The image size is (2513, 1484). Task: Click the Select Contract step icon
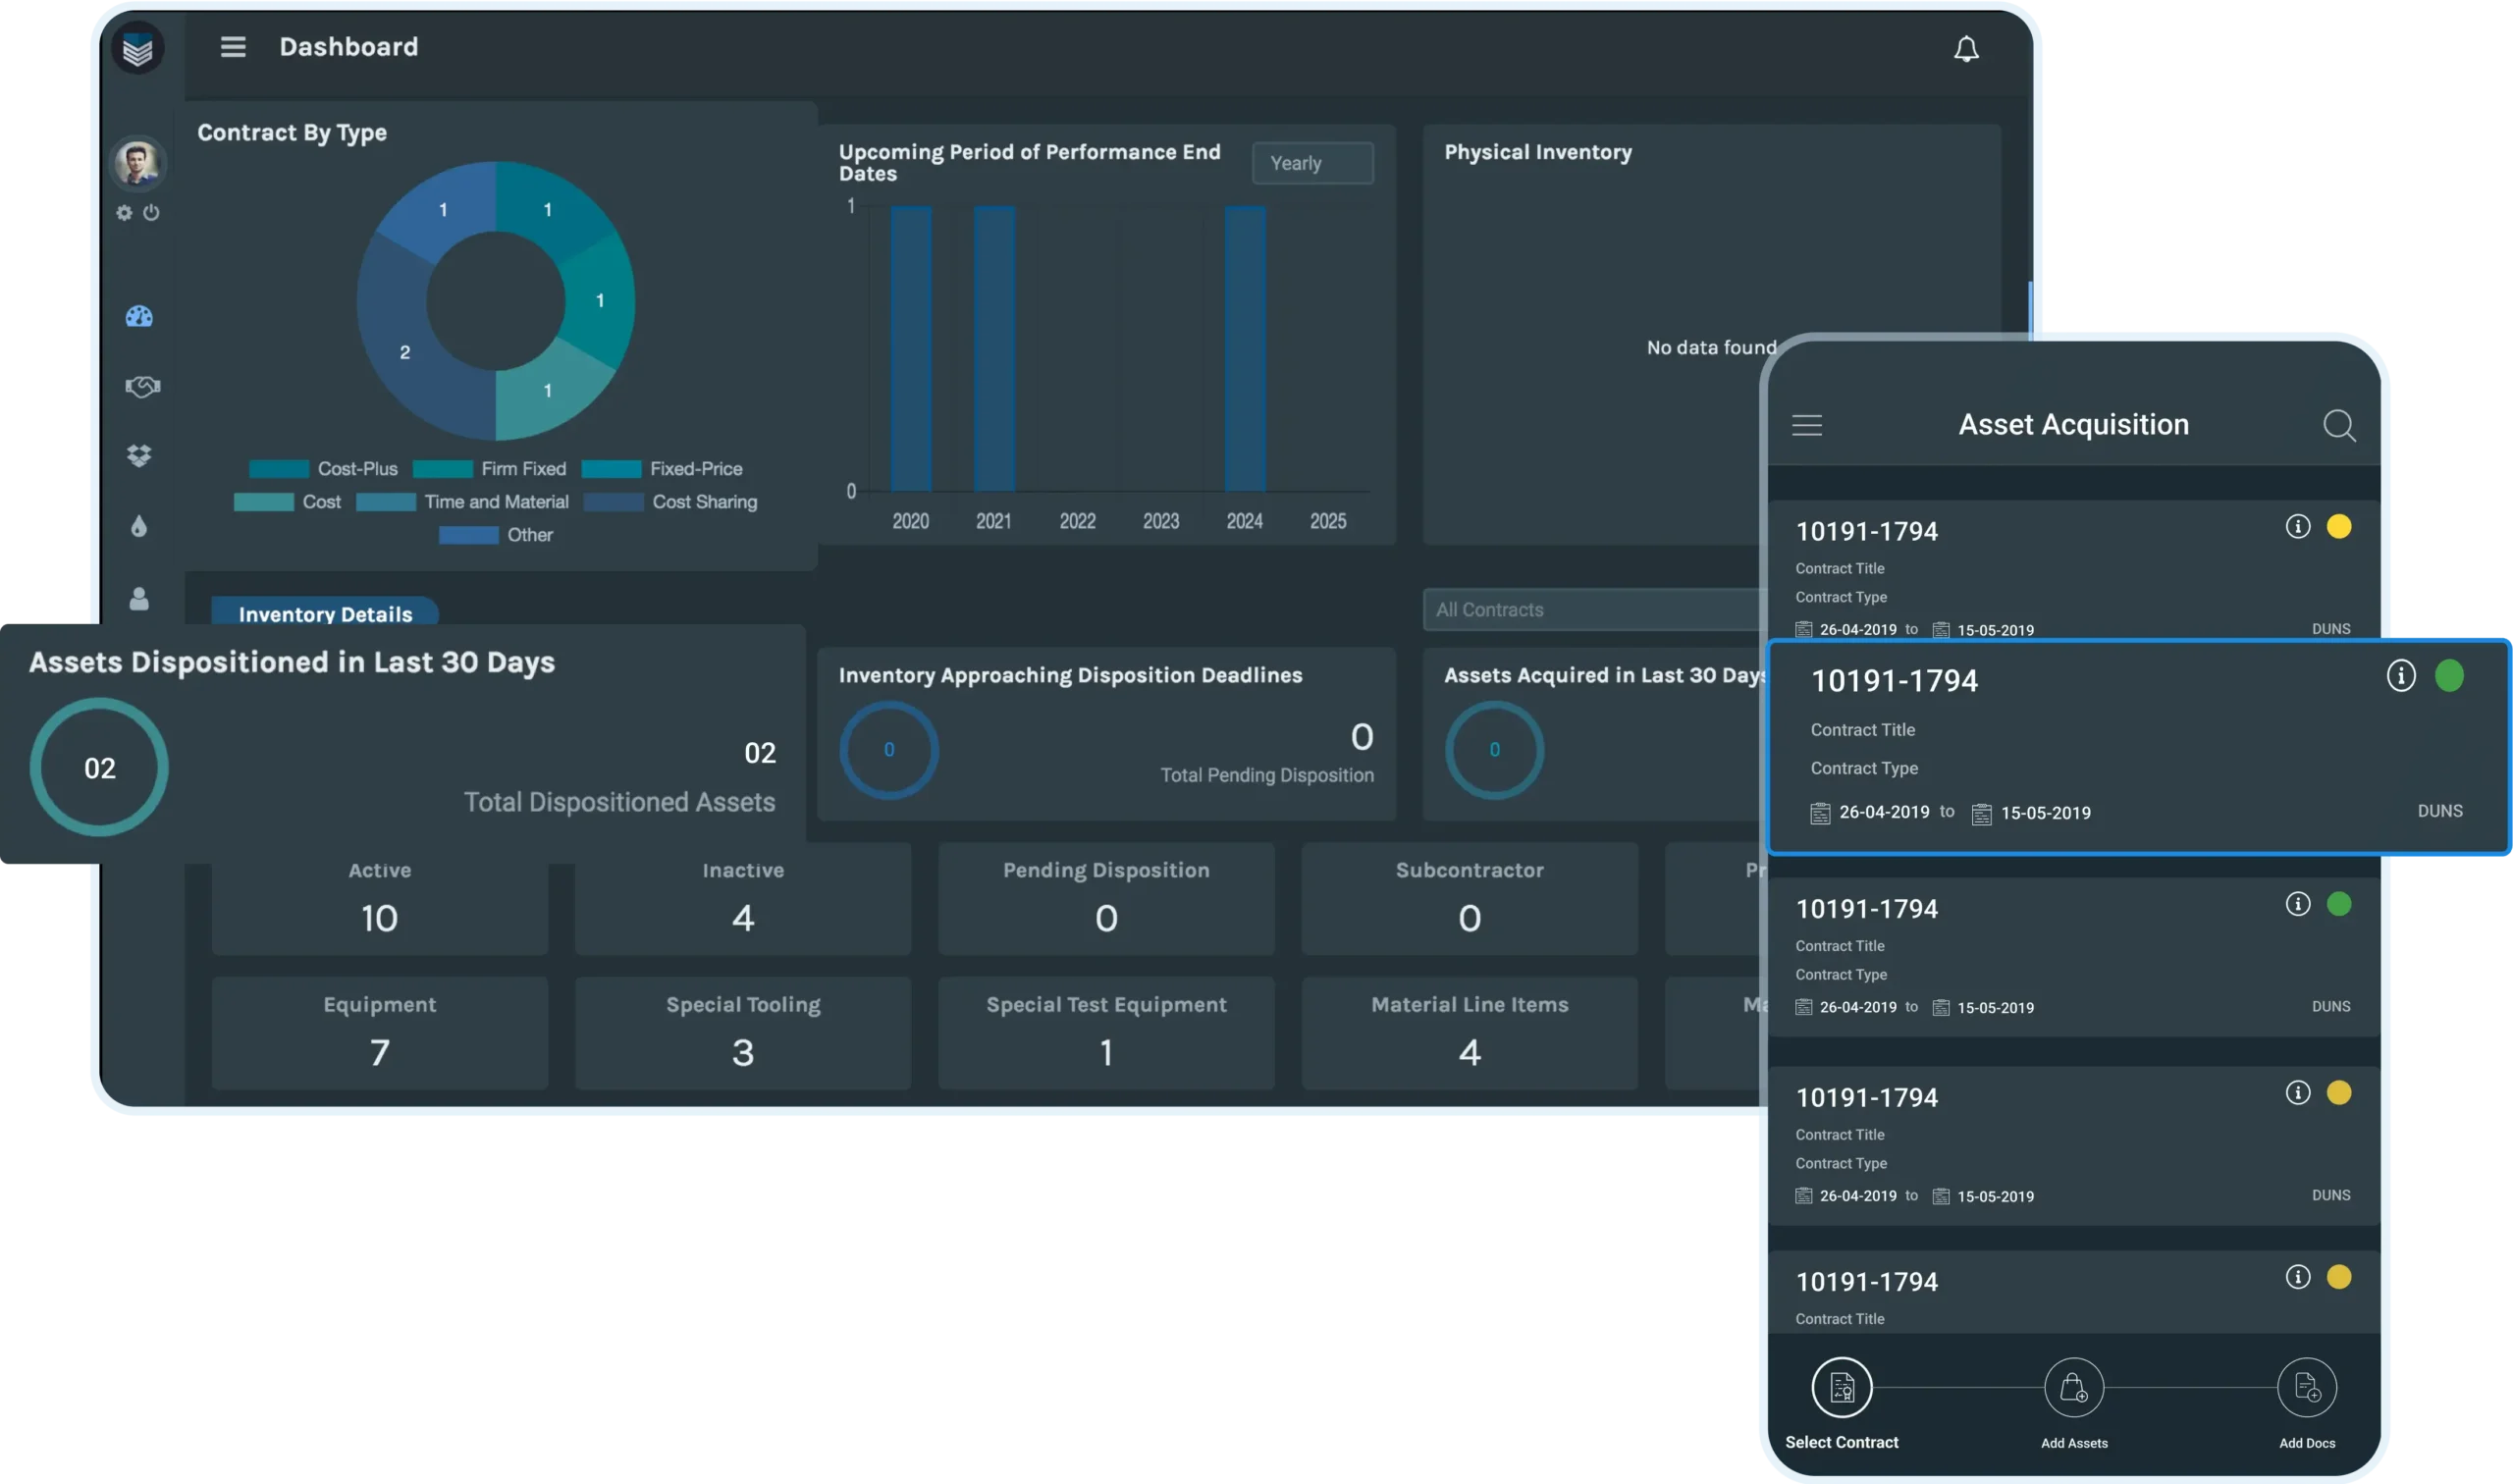(1841, 1387)
